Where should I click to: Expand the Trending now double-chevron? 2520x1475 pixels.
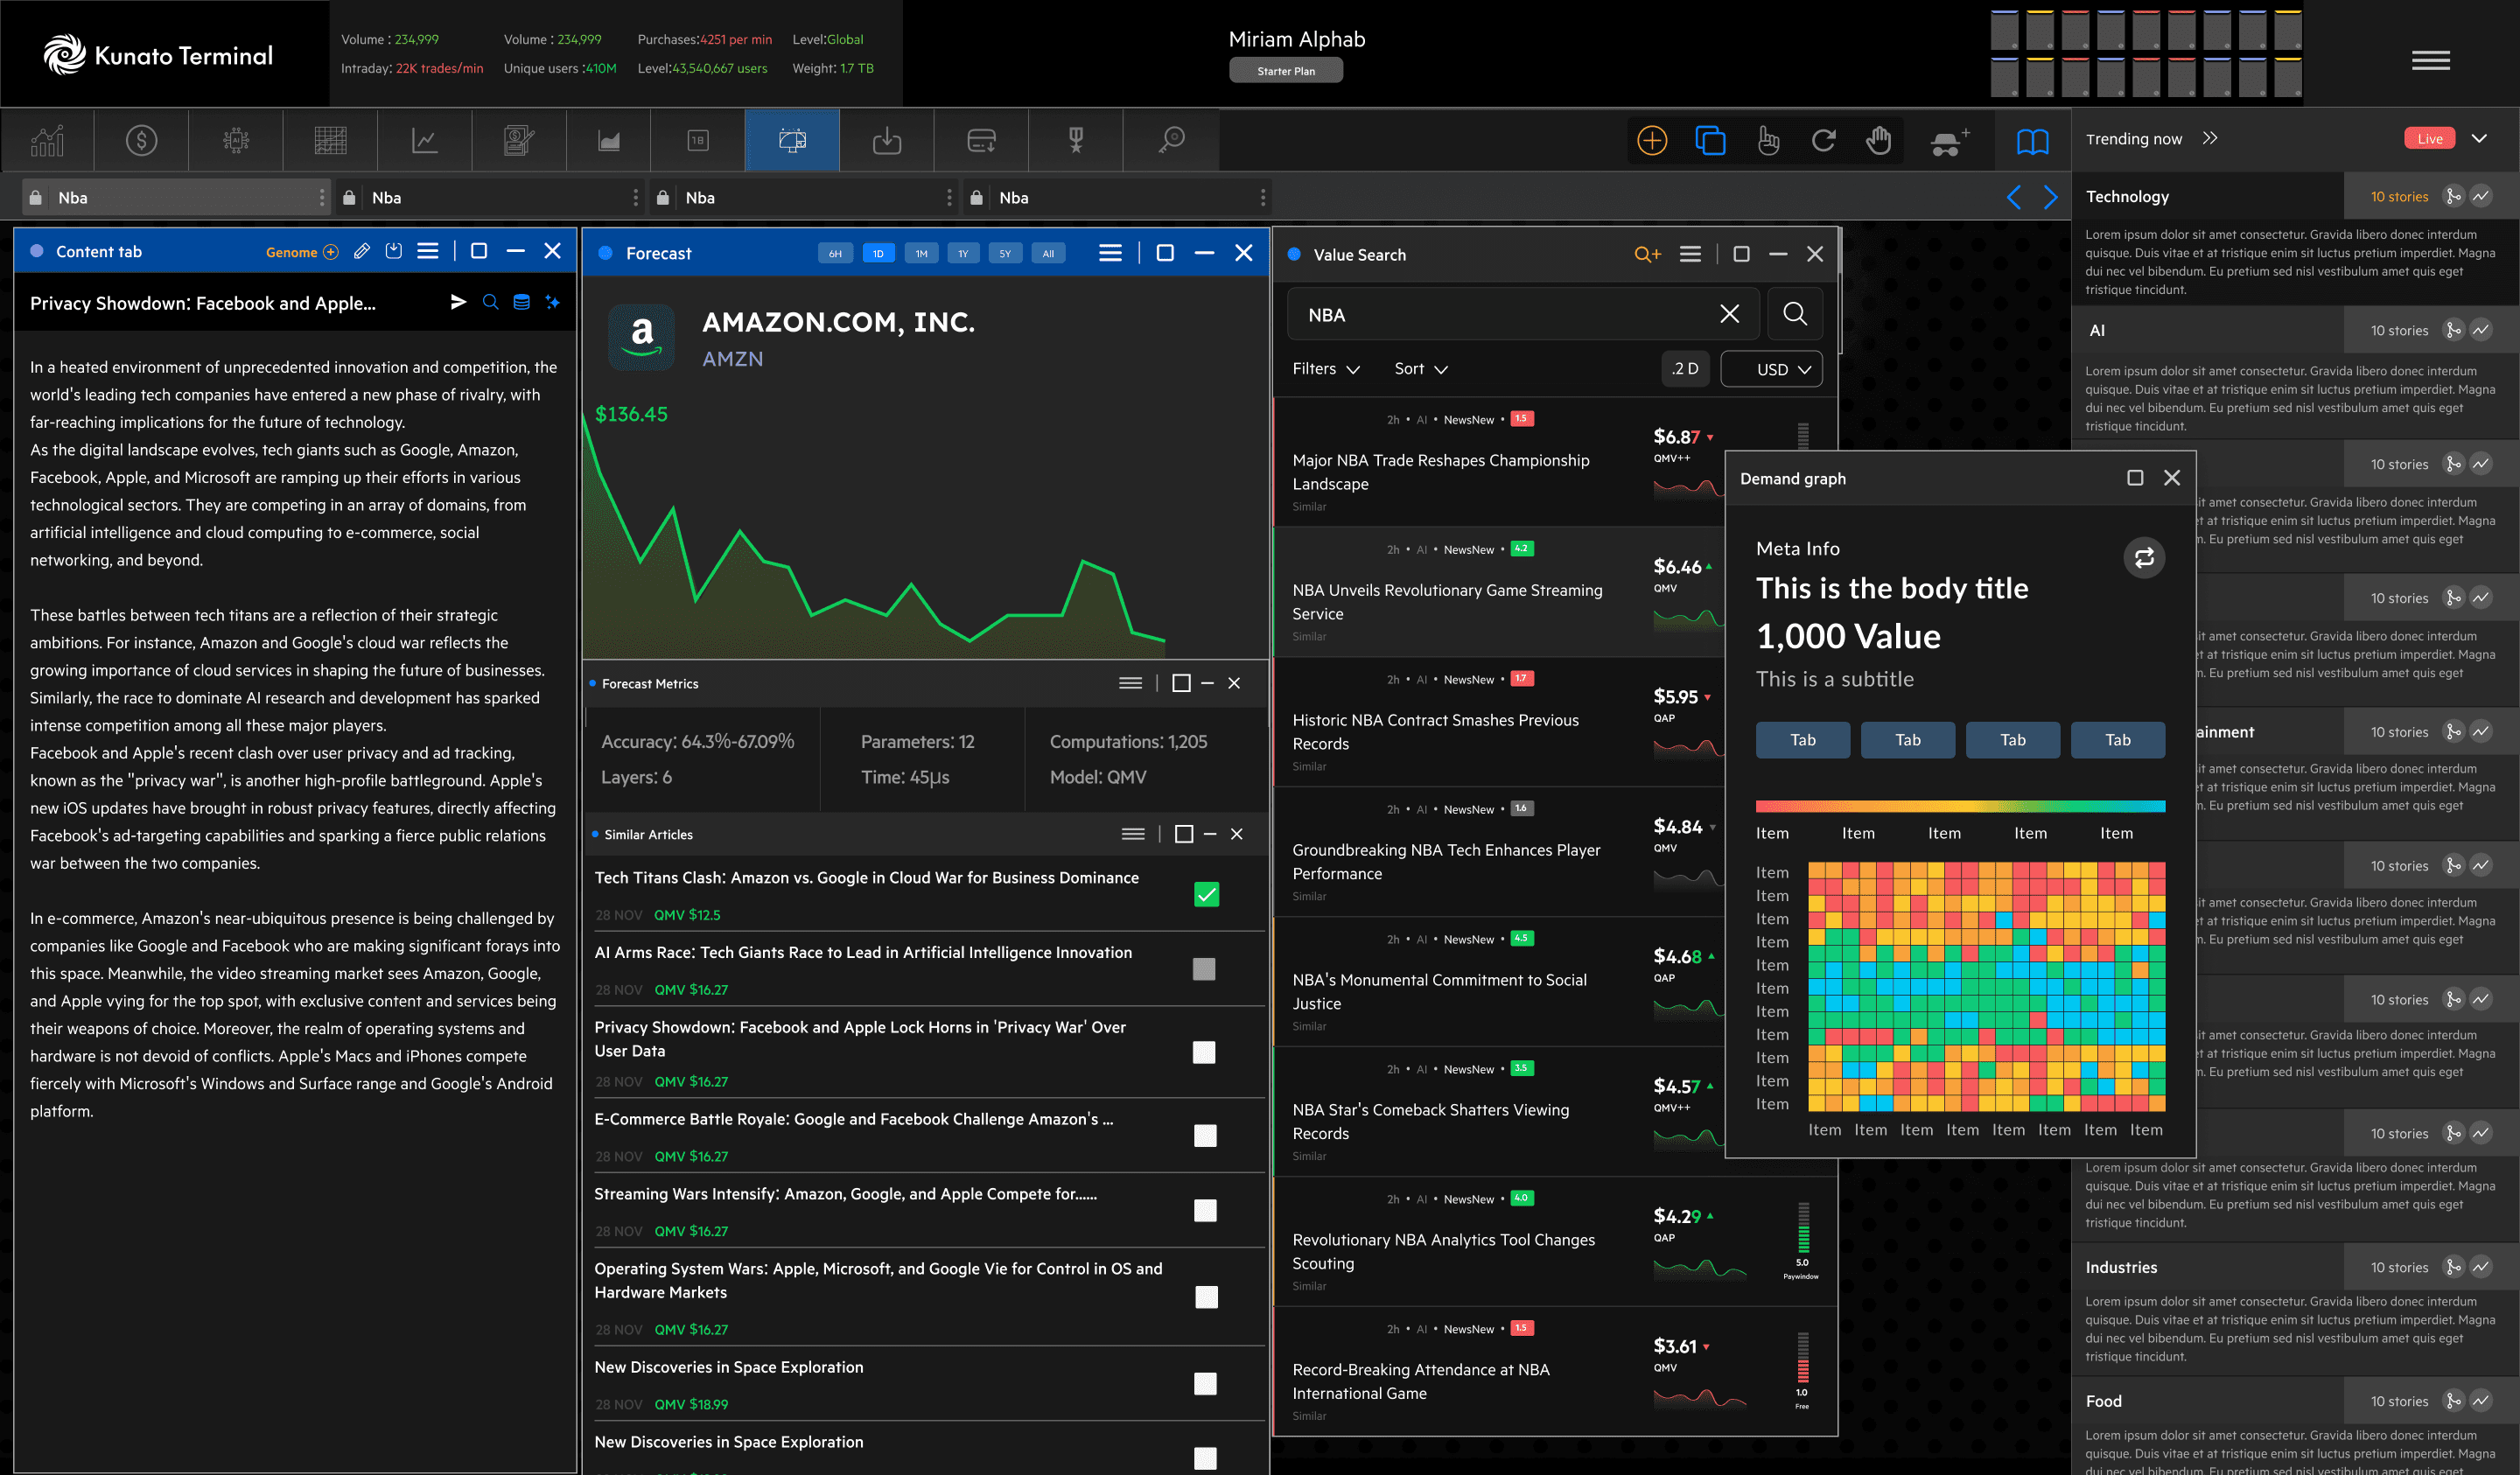point(2210,138)
